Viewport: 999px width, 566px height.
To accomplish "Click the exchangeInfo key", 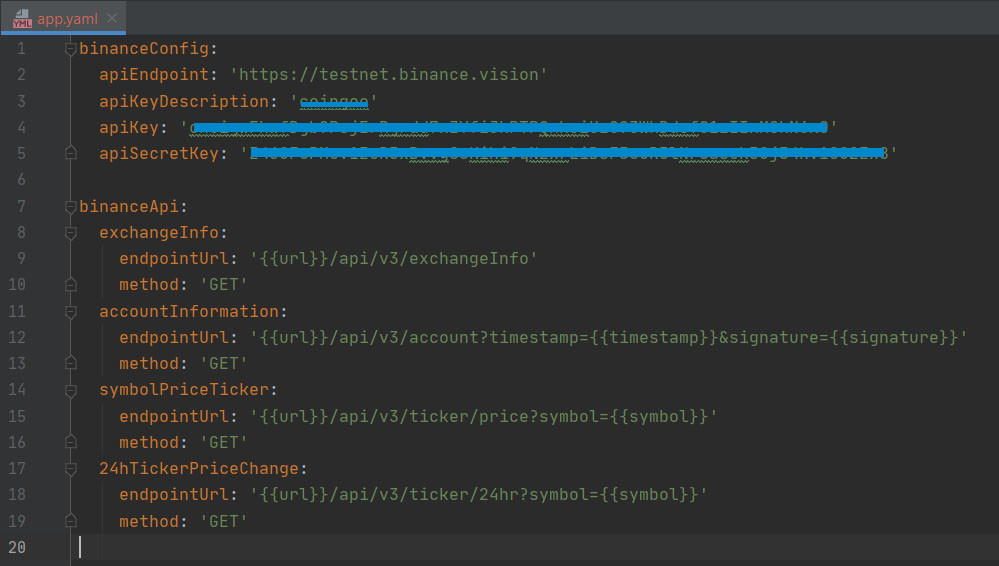I will coord(159,233).
